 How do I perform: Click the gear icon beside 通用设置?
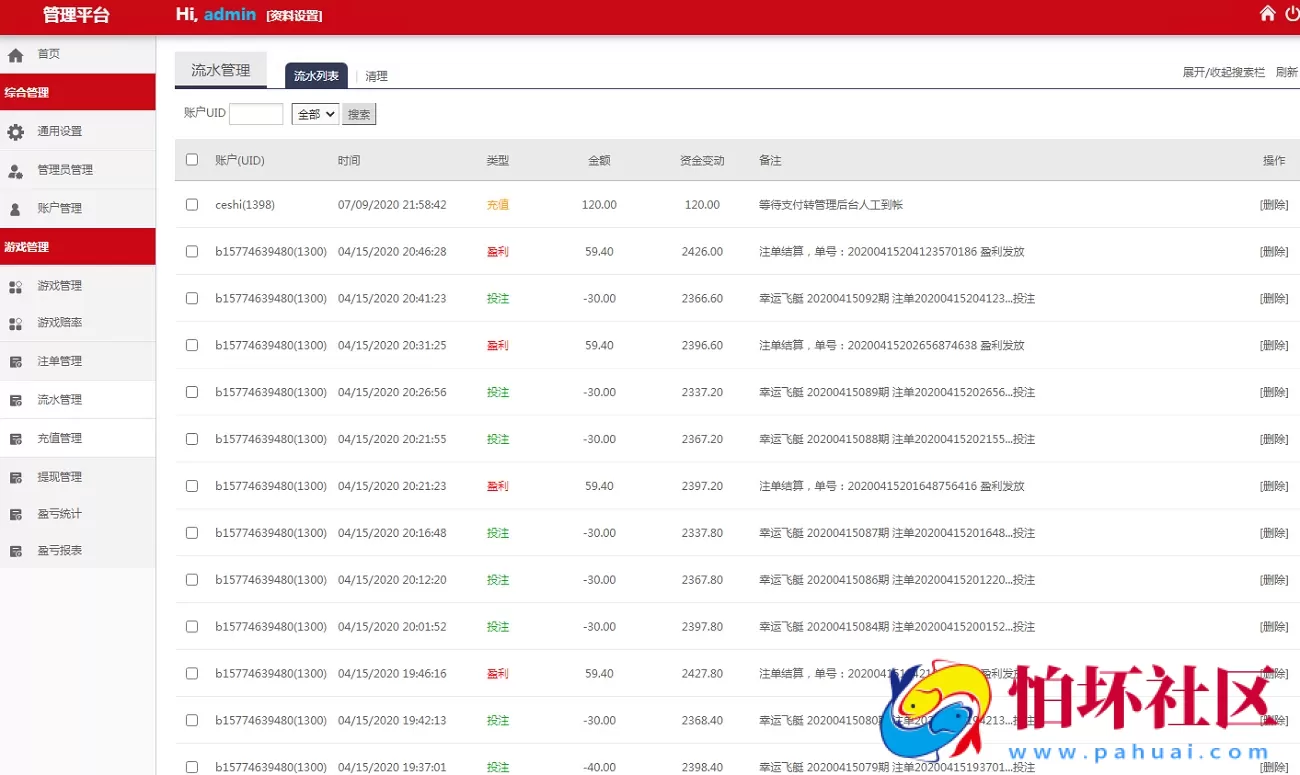click(15, 132)
